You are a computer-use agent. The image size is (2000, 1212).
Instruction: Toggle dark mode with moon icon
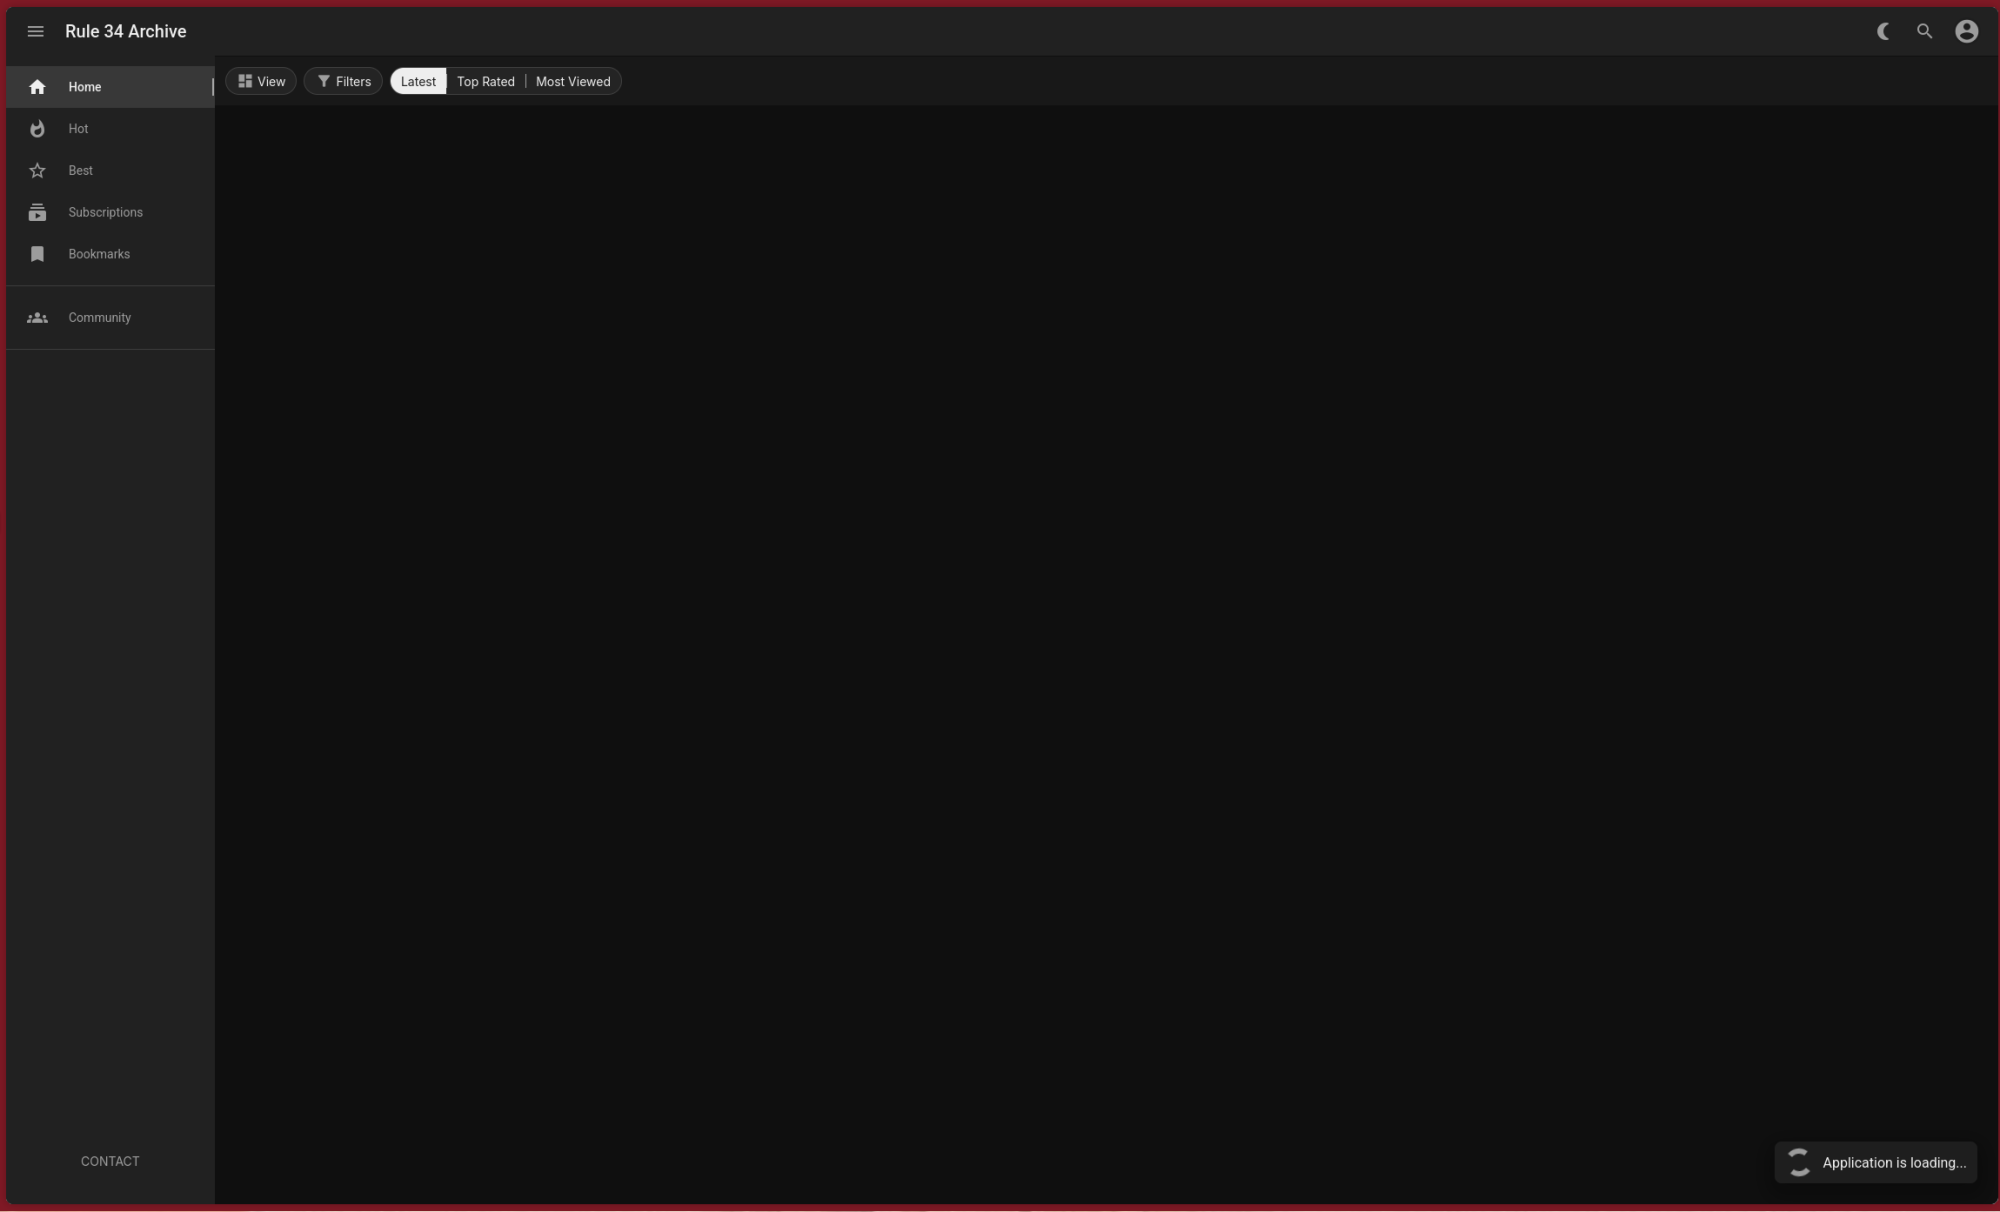1883,32
